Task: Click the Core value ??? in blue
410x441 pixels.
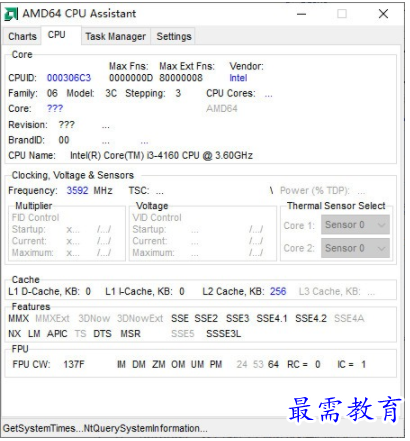Action: pyautogui.click(x=55, y=108)
